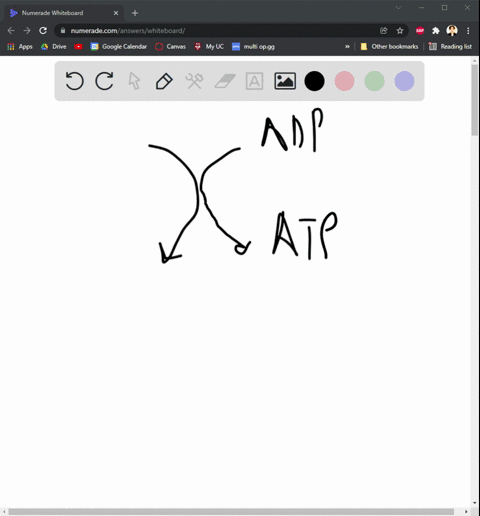Open the Chrome profile avatar
This screenshot has width=480, height=516.
[452, 31]
